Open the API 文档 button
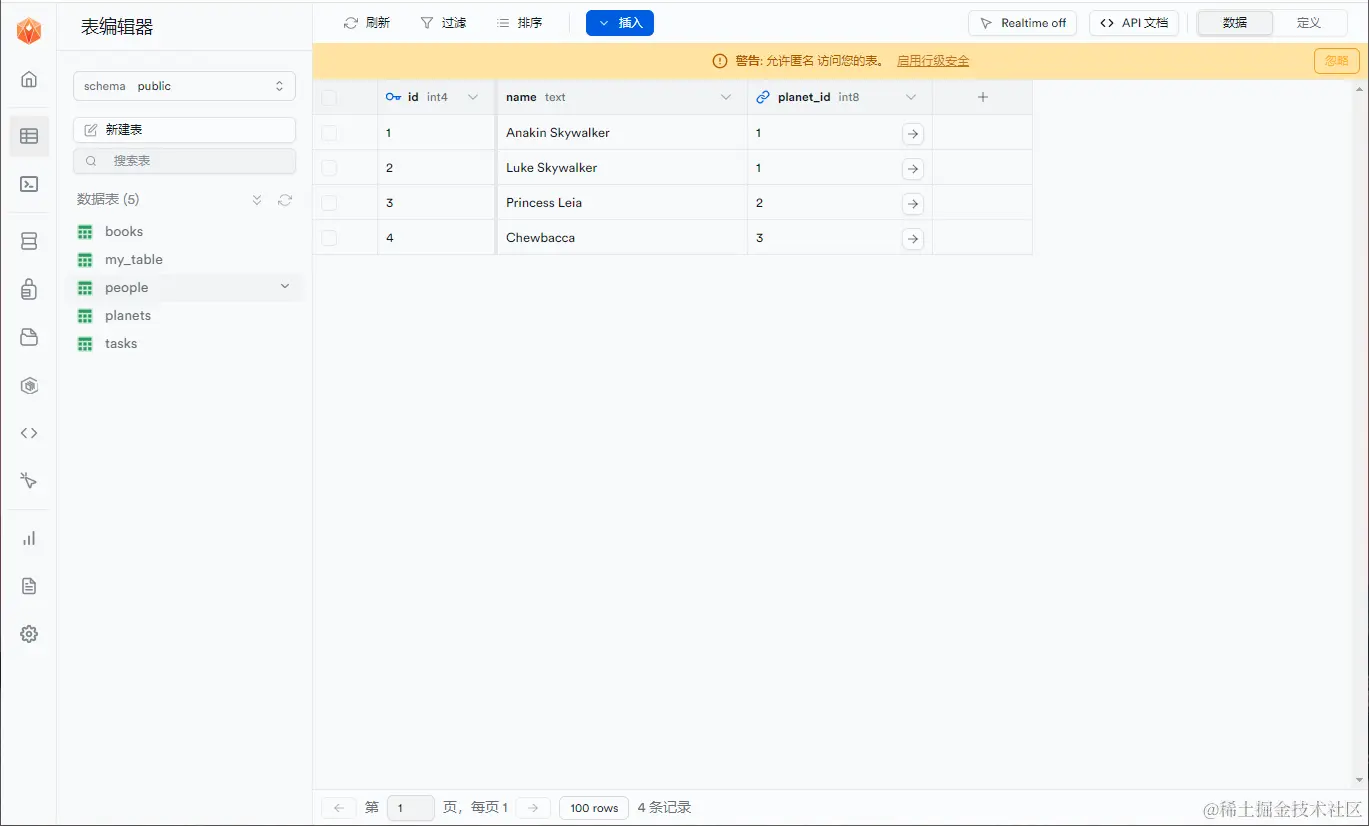This screenshot has height=826, width=1369. click(1134, 23)
